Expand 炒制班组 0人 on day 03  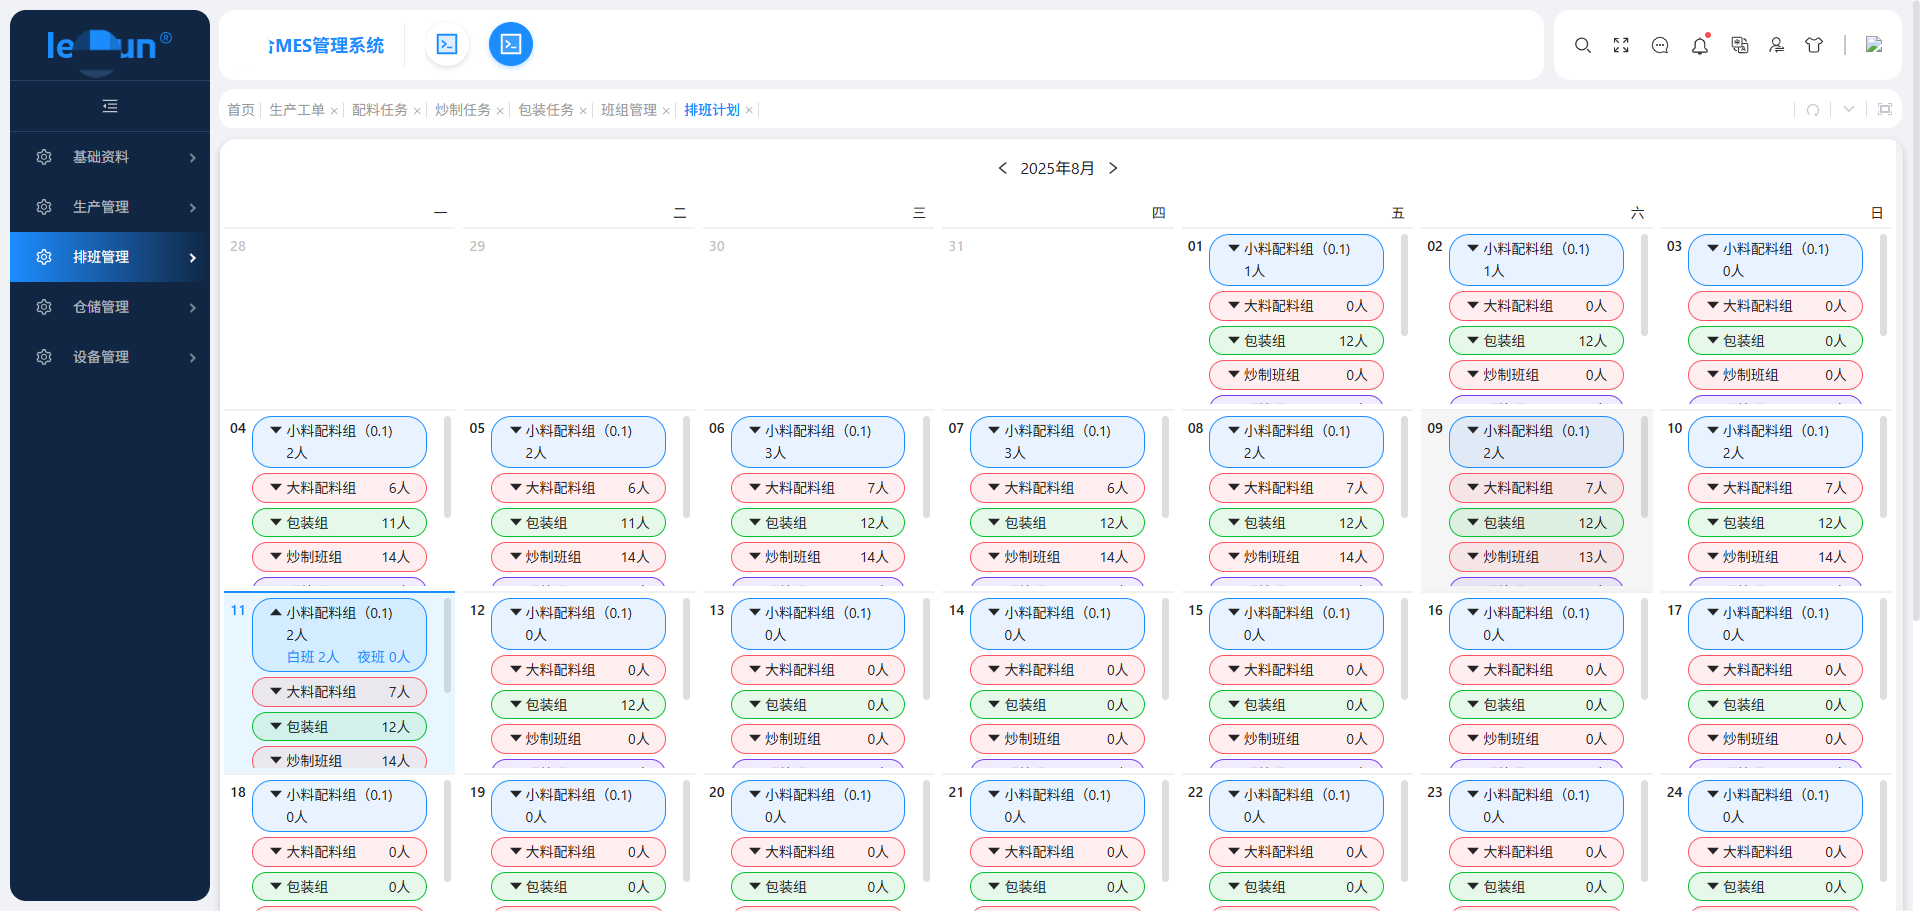tap(1775, 375)
